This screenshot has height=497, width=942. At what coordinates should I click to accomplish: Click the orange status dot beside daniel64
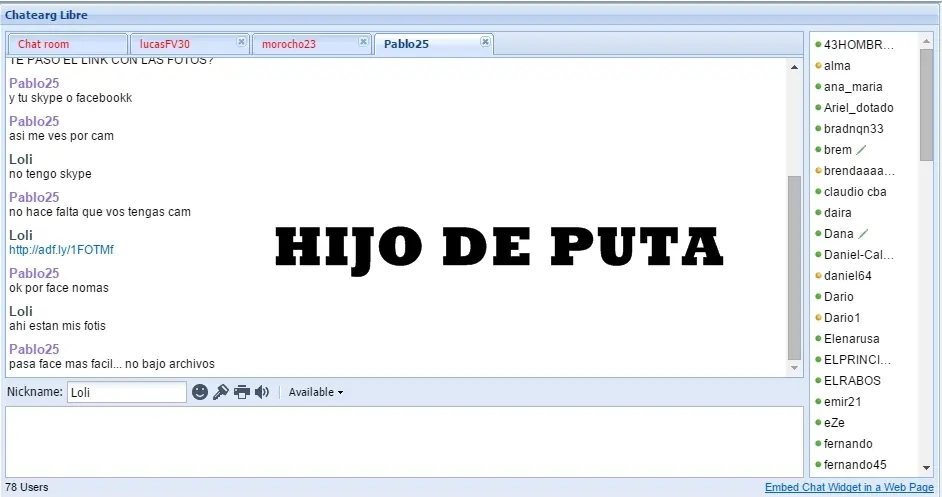818,275
